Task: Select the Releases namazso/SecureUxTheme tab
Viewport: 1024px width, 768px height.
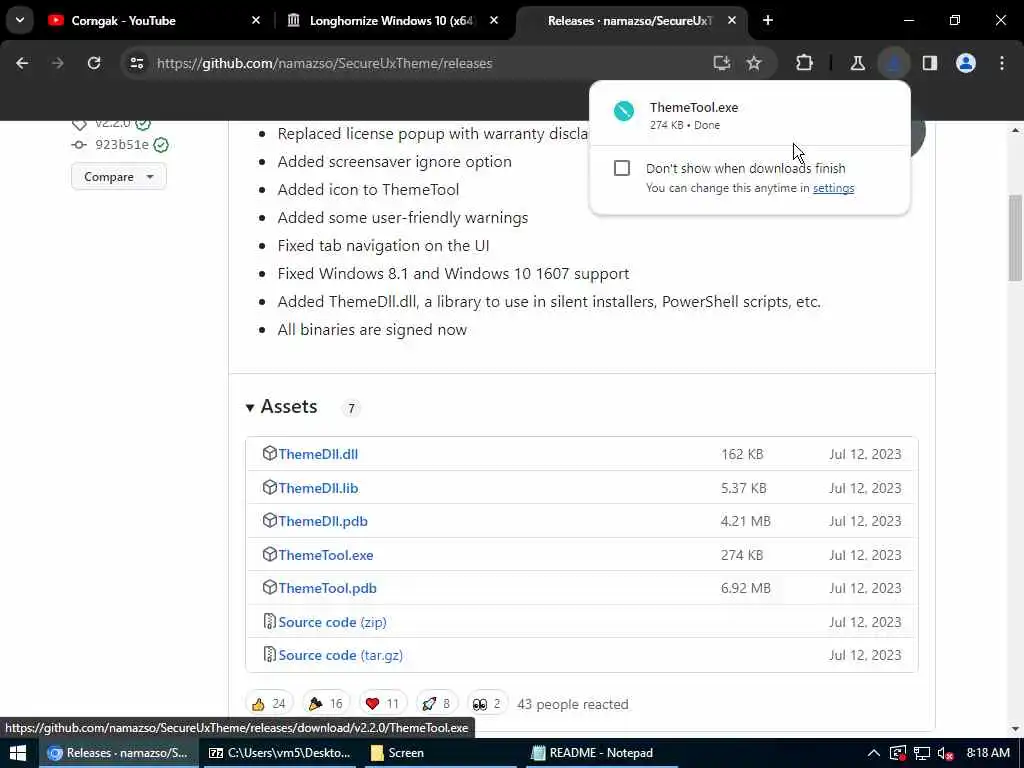Action: coord(632,21)
